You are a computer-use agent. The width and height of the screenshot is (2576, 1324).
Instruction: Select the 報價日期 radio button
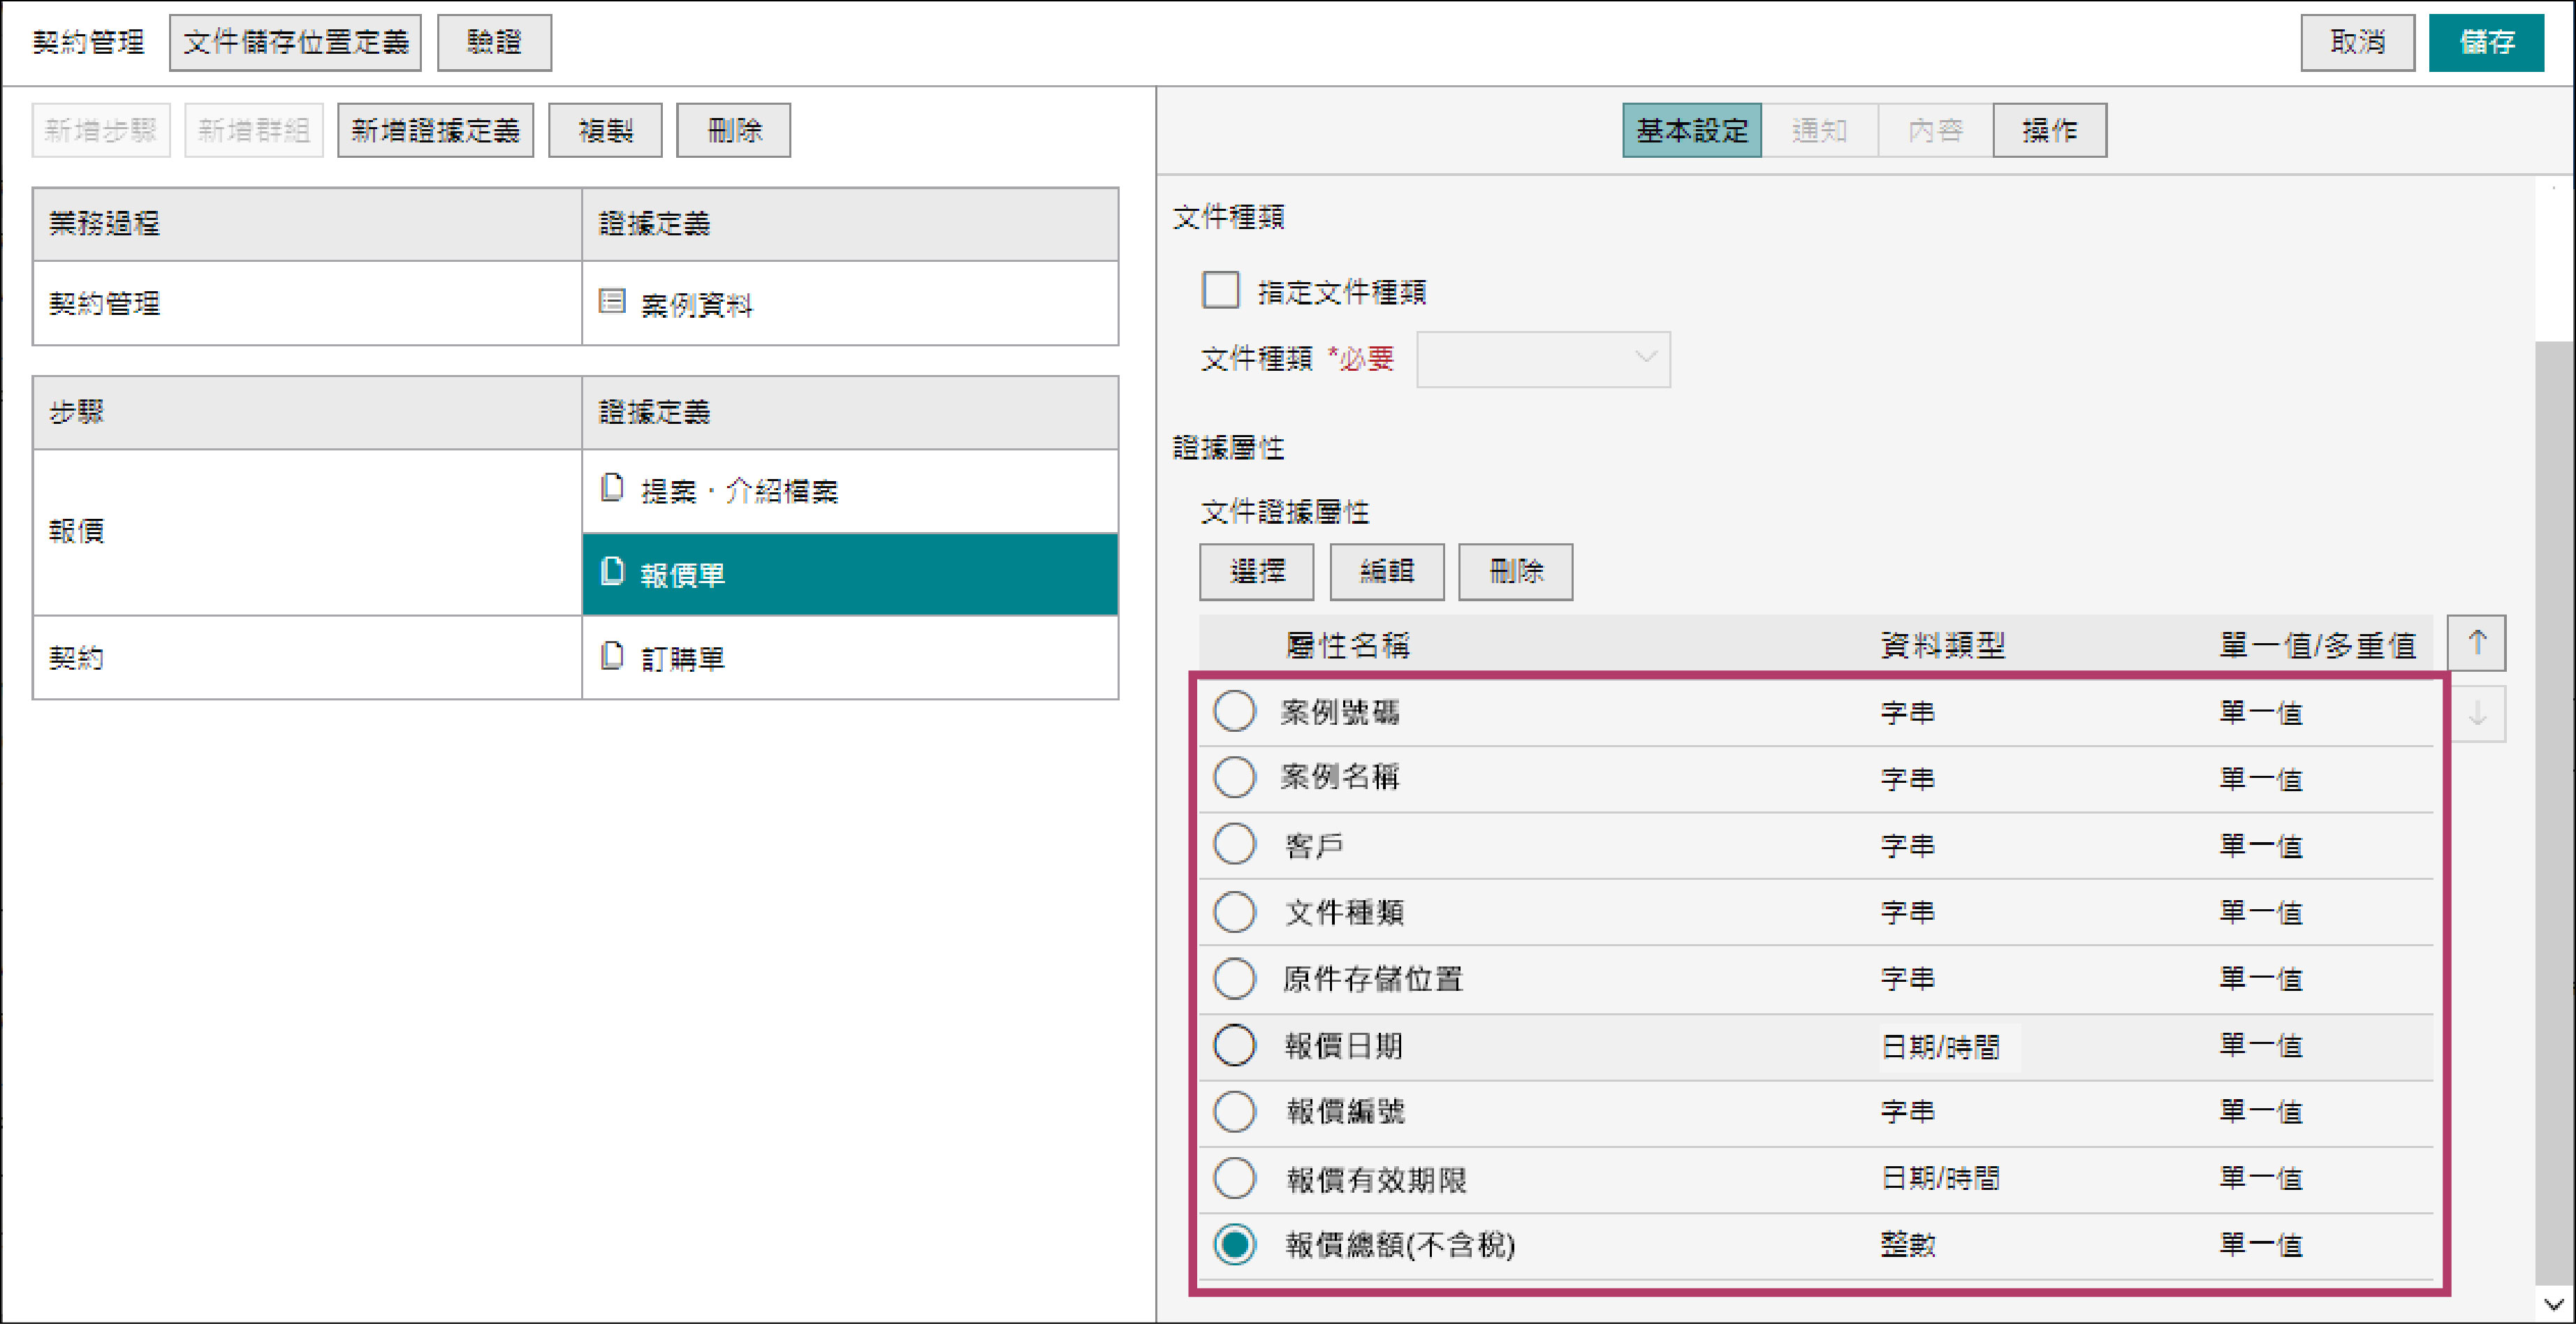[1234, 1045]
